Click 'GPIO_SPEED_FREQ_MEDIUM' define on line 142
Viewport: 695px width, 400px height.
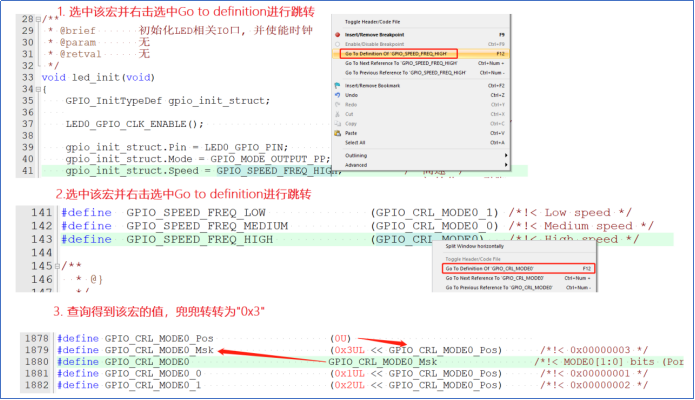click(207, 226)
